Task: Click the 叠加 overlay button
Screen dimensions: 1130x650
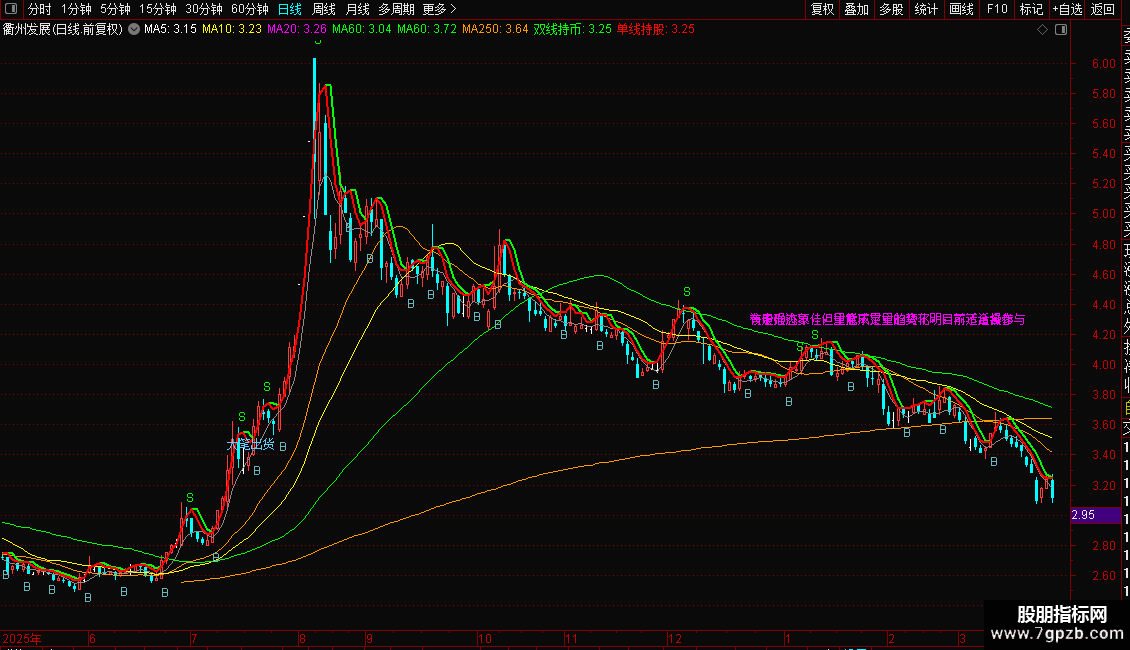Action: (x=857, y=9)
